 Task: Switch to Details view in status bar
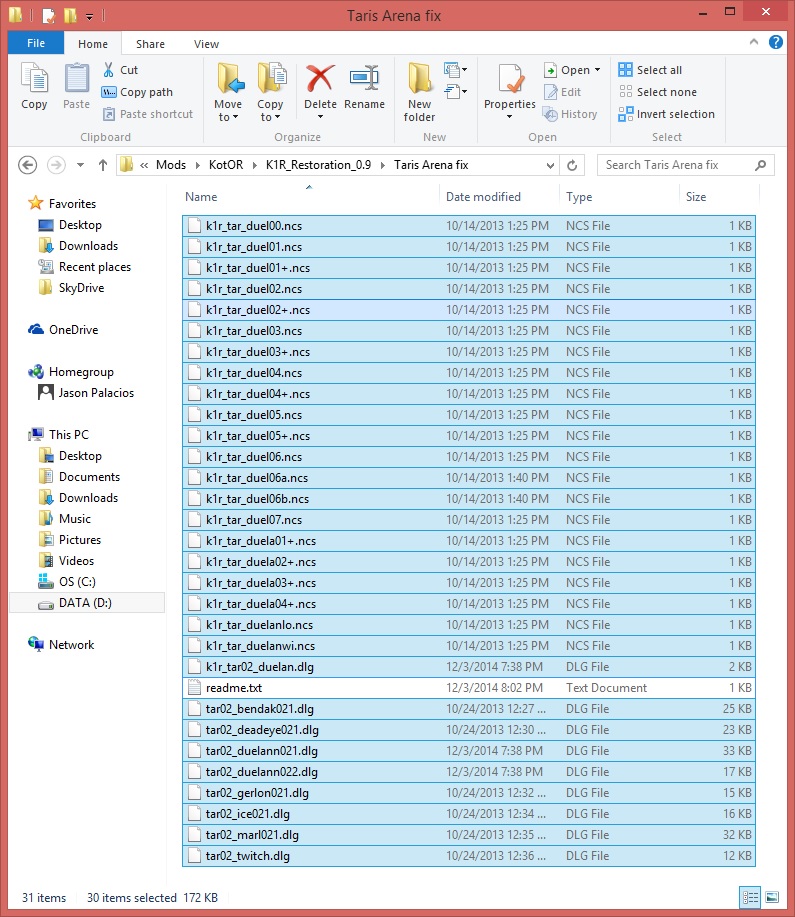(x=751, y=897)
